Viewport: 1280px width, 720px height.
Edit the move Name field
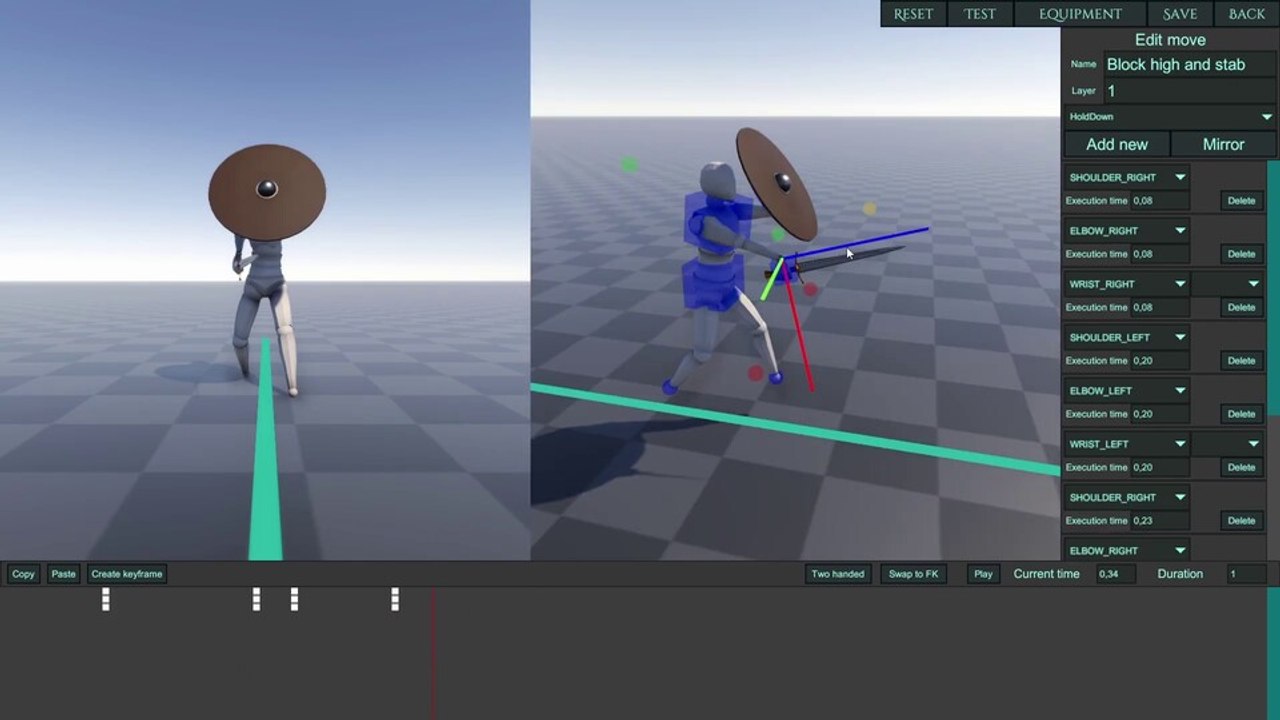(x=1190, y=64)
